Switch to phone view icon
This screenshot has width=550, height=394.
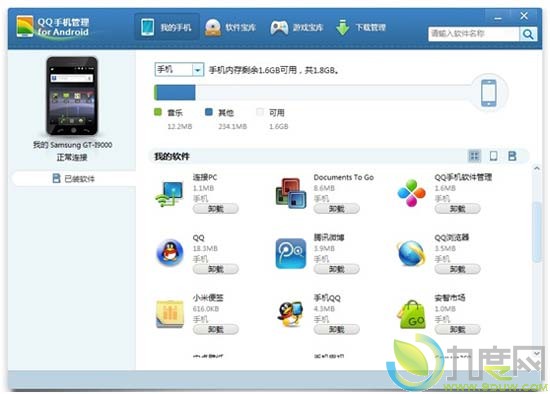pyautogui.click(x=493, y=156)
